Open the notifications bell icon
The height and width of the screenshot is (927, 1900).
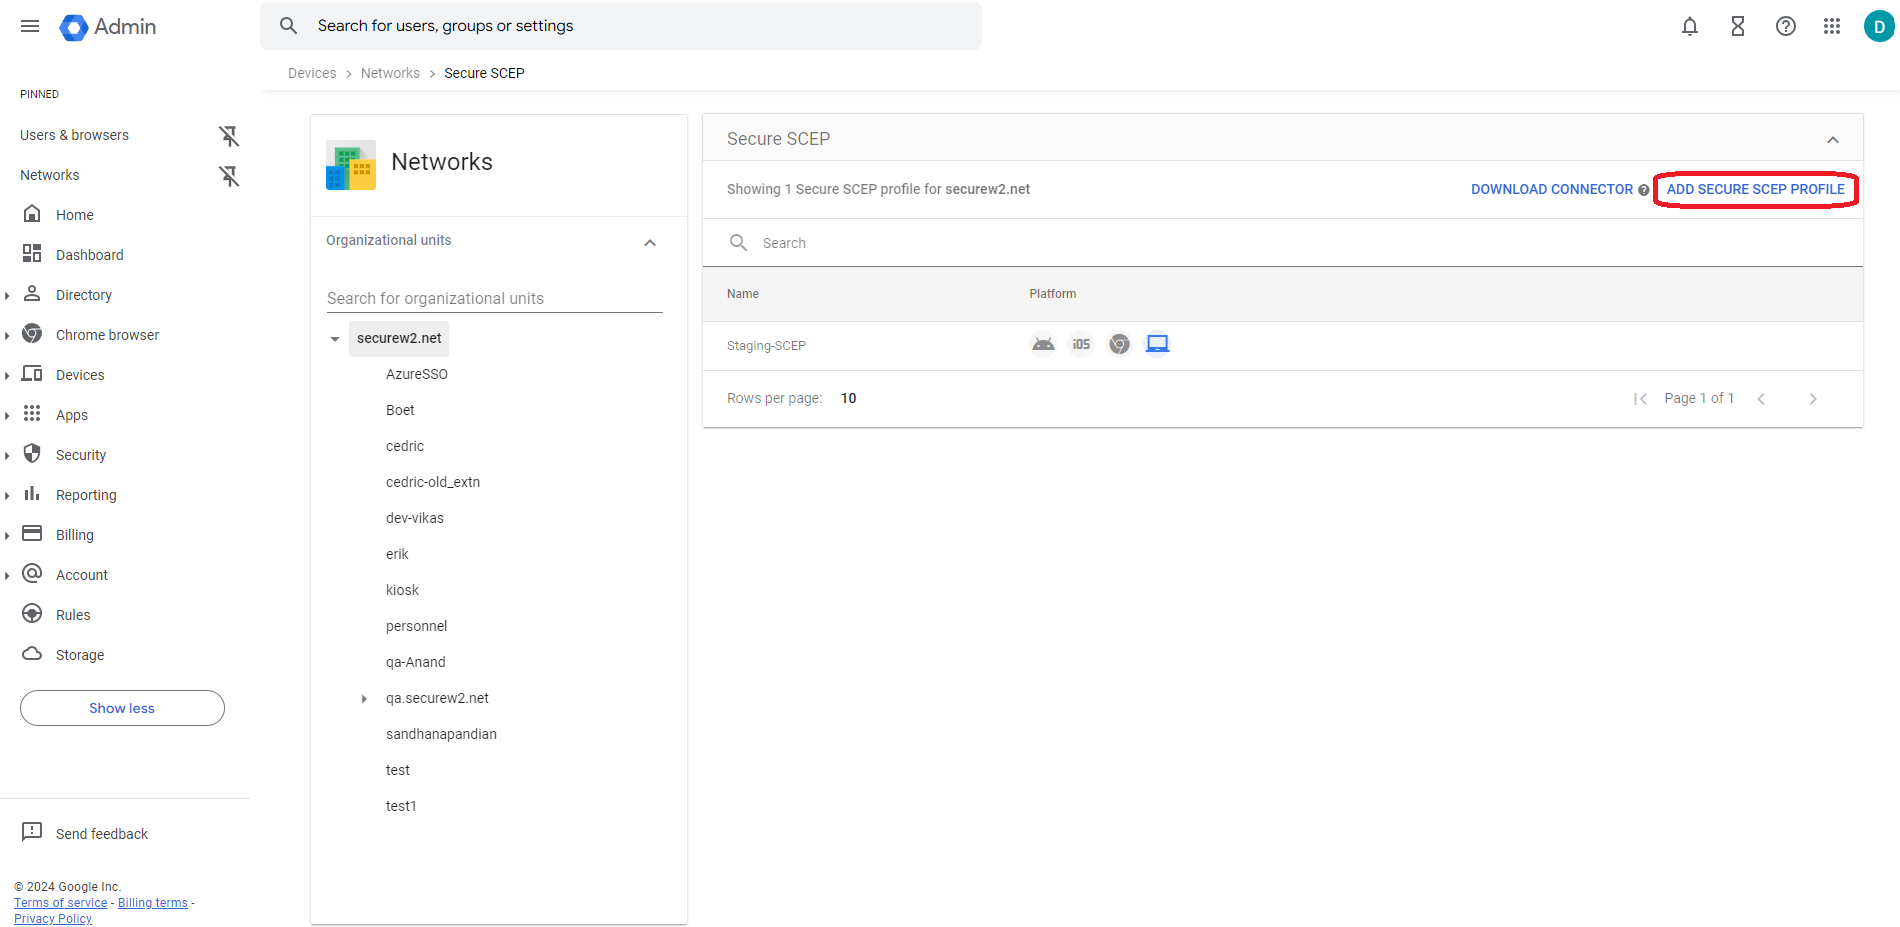pos(1689,27)
